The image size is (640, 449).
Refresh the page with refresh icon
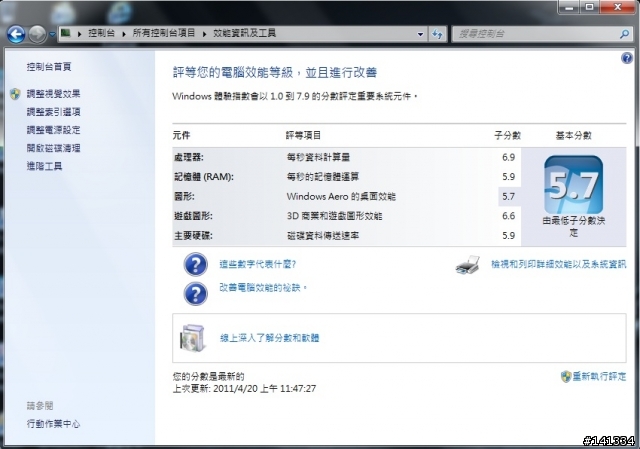438,34
